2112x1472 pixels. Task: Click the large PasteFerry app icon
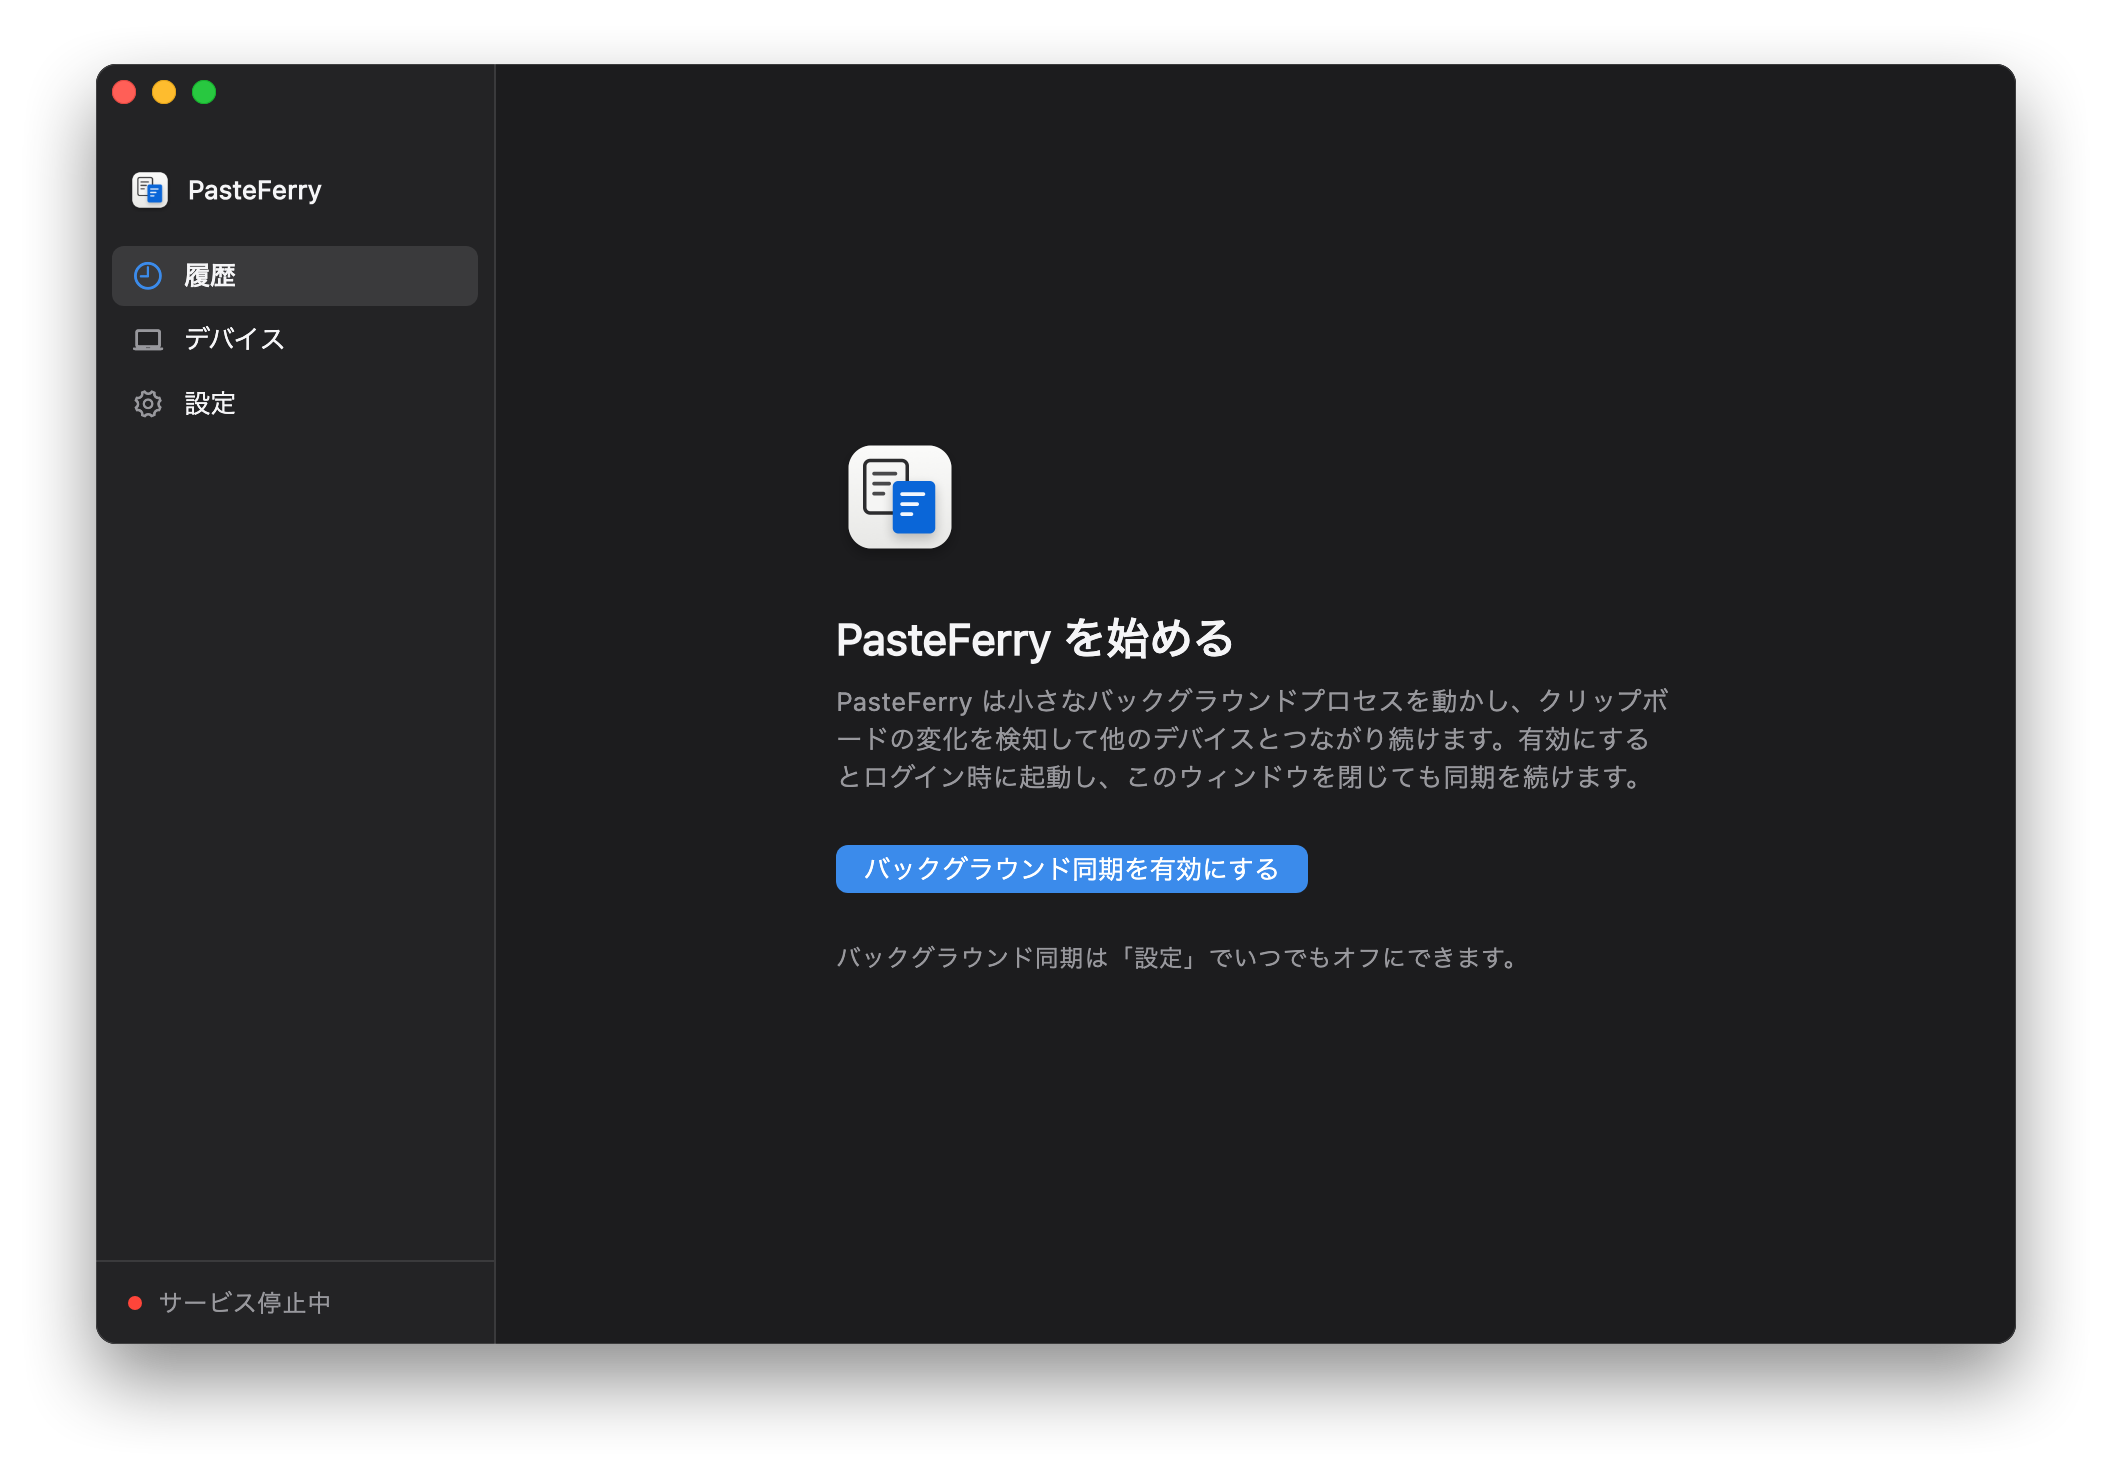900,497
